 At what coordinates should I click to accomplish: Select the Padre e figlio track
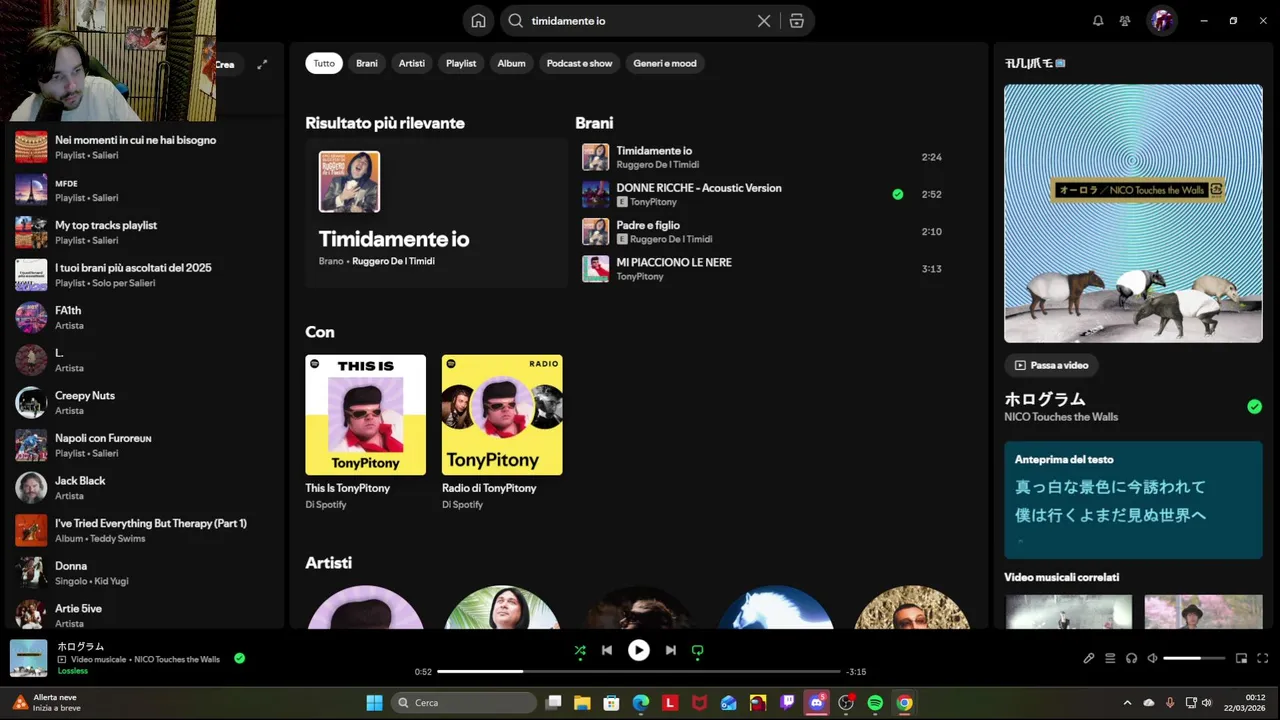(765, 231)
